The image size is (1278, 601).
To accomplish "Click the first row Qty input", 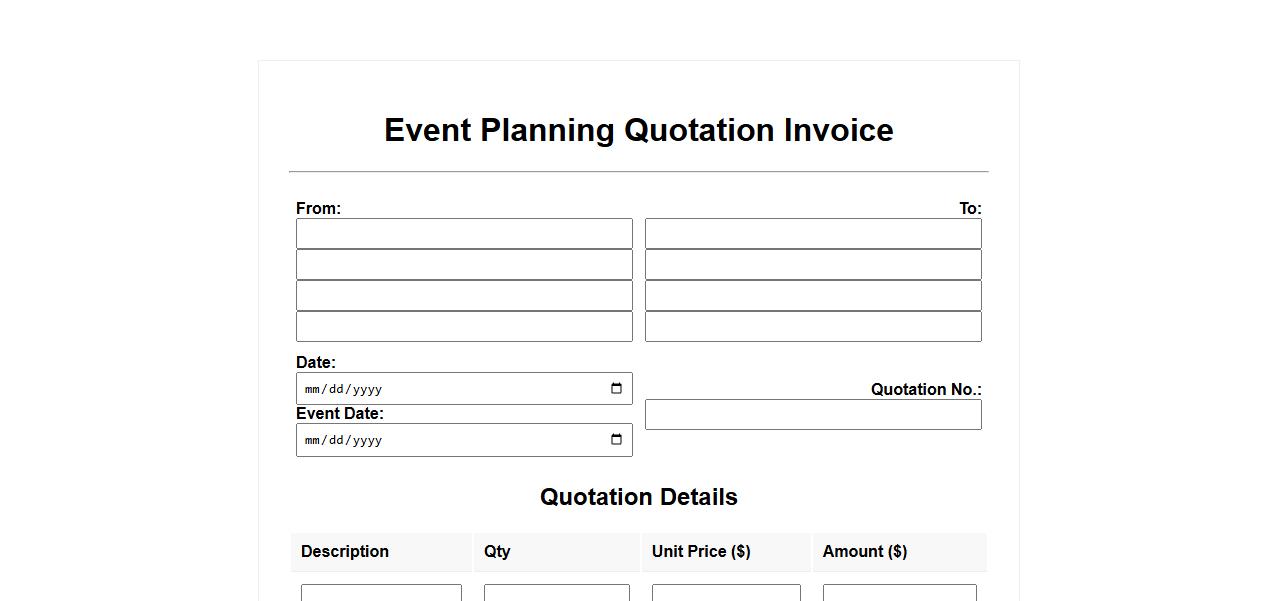I will pos(556,593).
